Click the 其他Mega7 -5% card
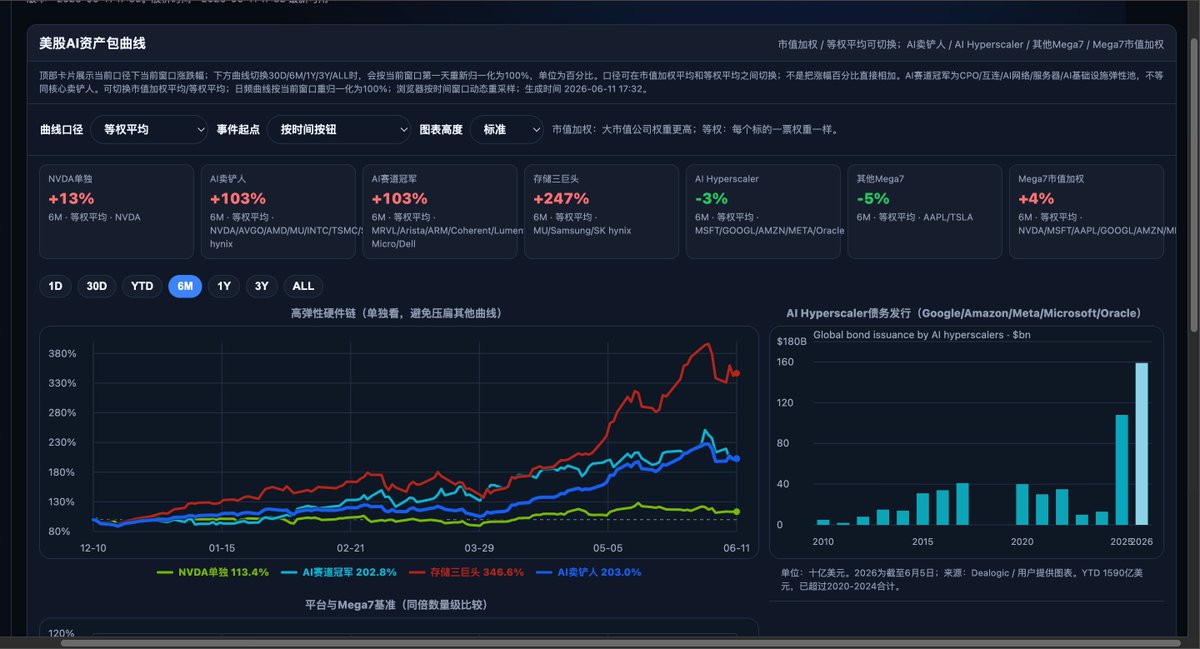Screen dimensions: 1200x649 point(924,212)
